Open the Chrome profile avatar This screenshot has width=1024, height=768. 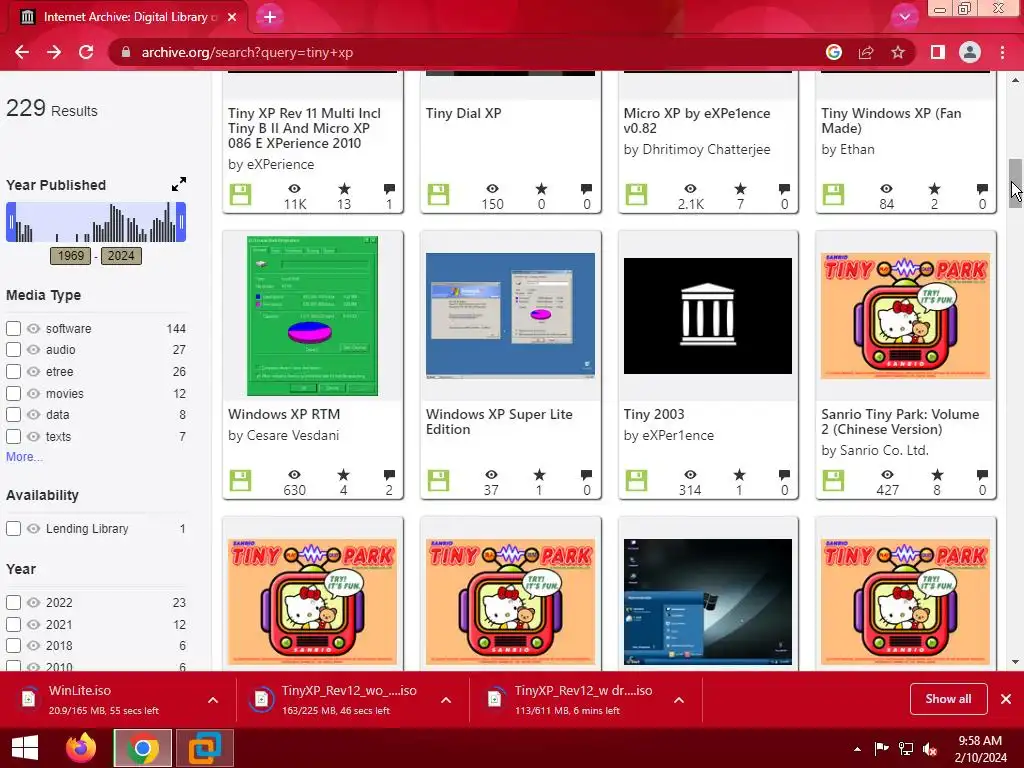click(x=970, y=52)
